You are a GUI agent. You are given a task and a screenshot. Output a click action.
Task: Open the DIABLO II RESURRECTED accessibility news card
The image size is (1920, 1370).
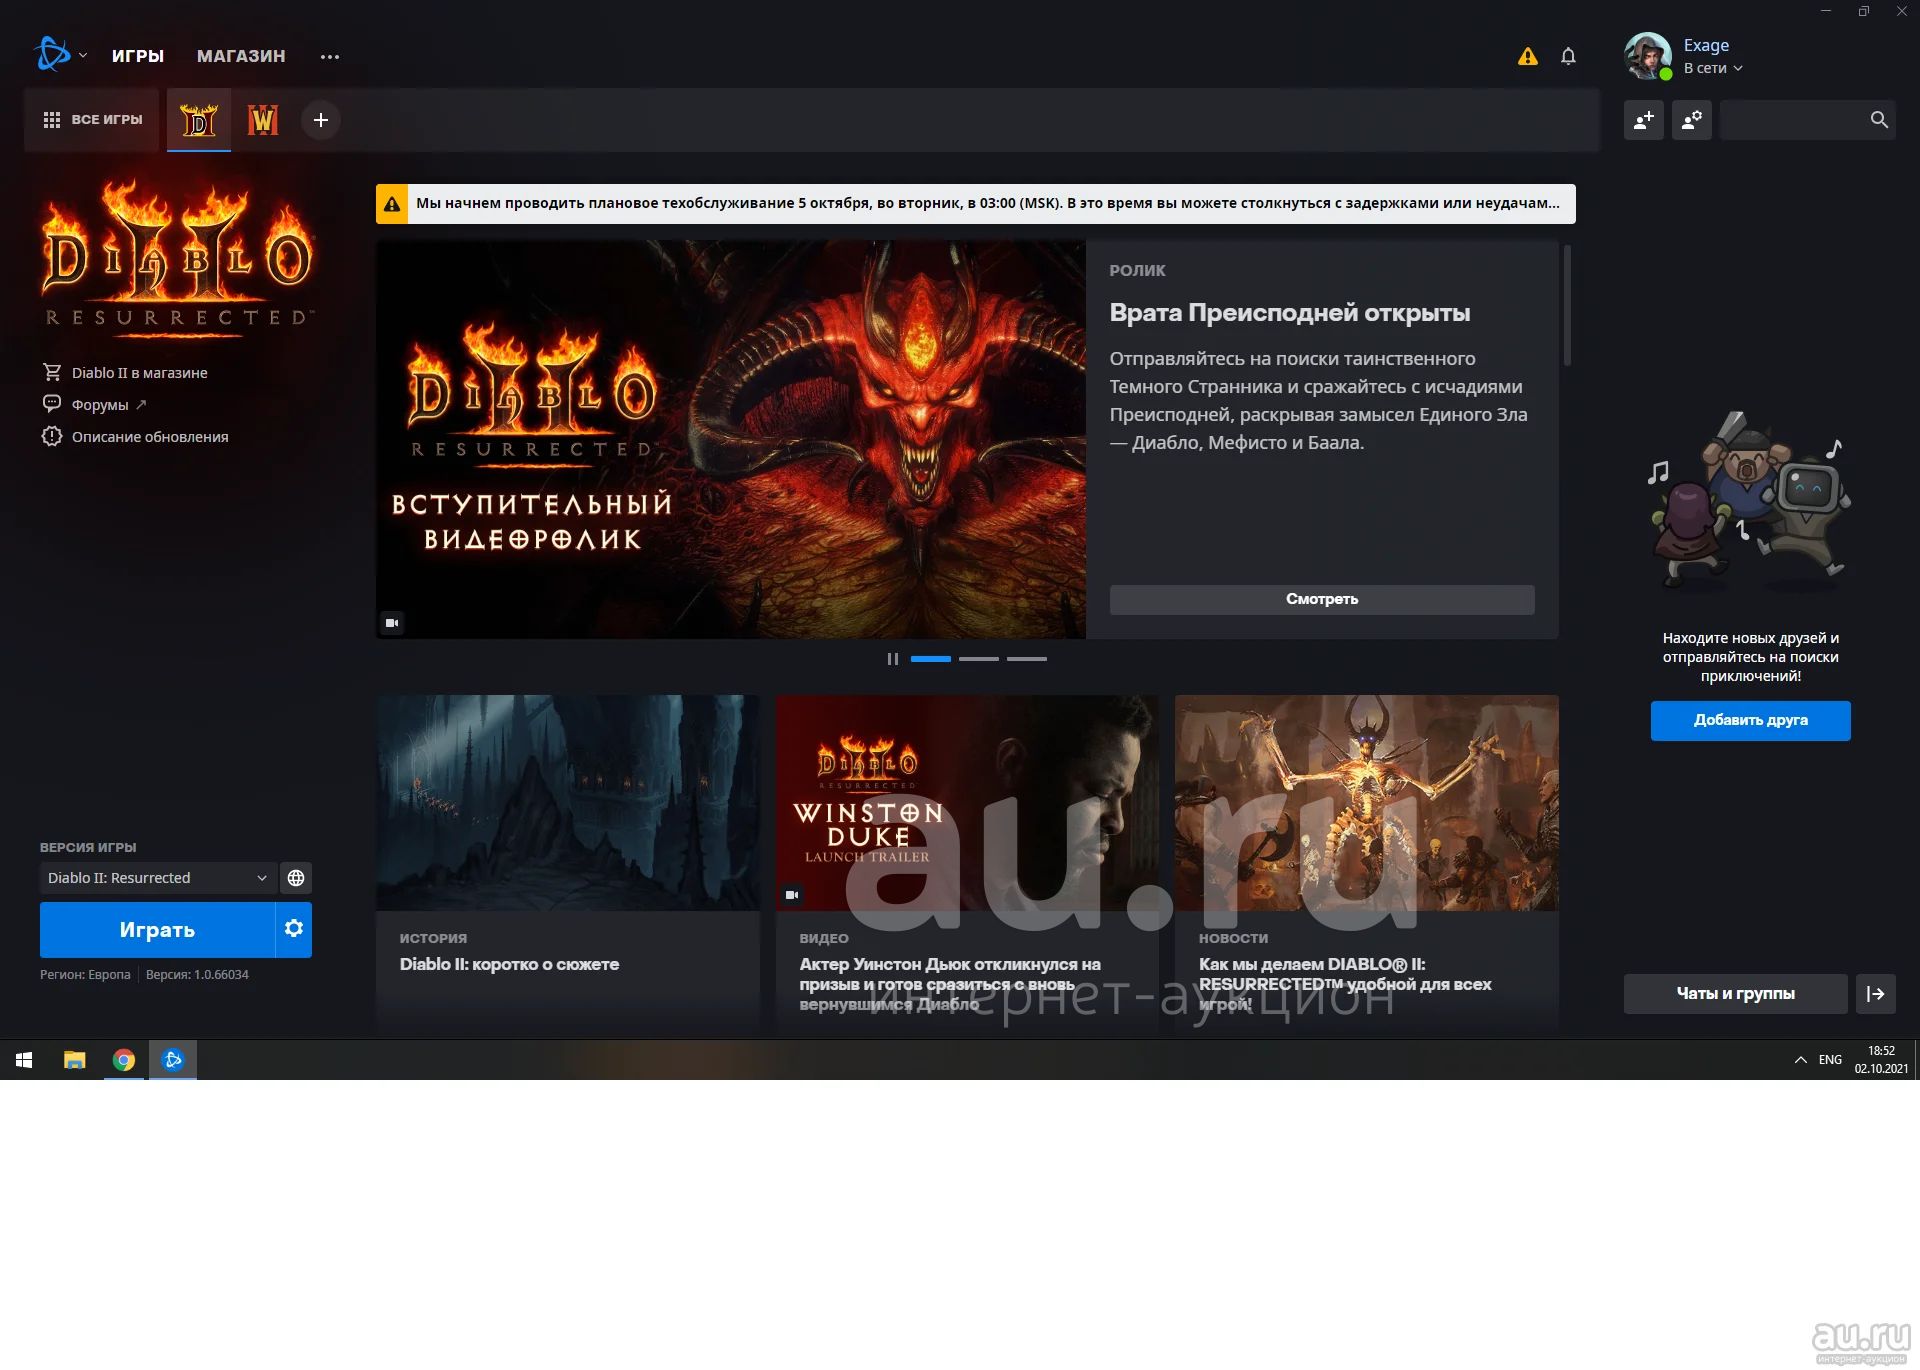click(1367, 862)
